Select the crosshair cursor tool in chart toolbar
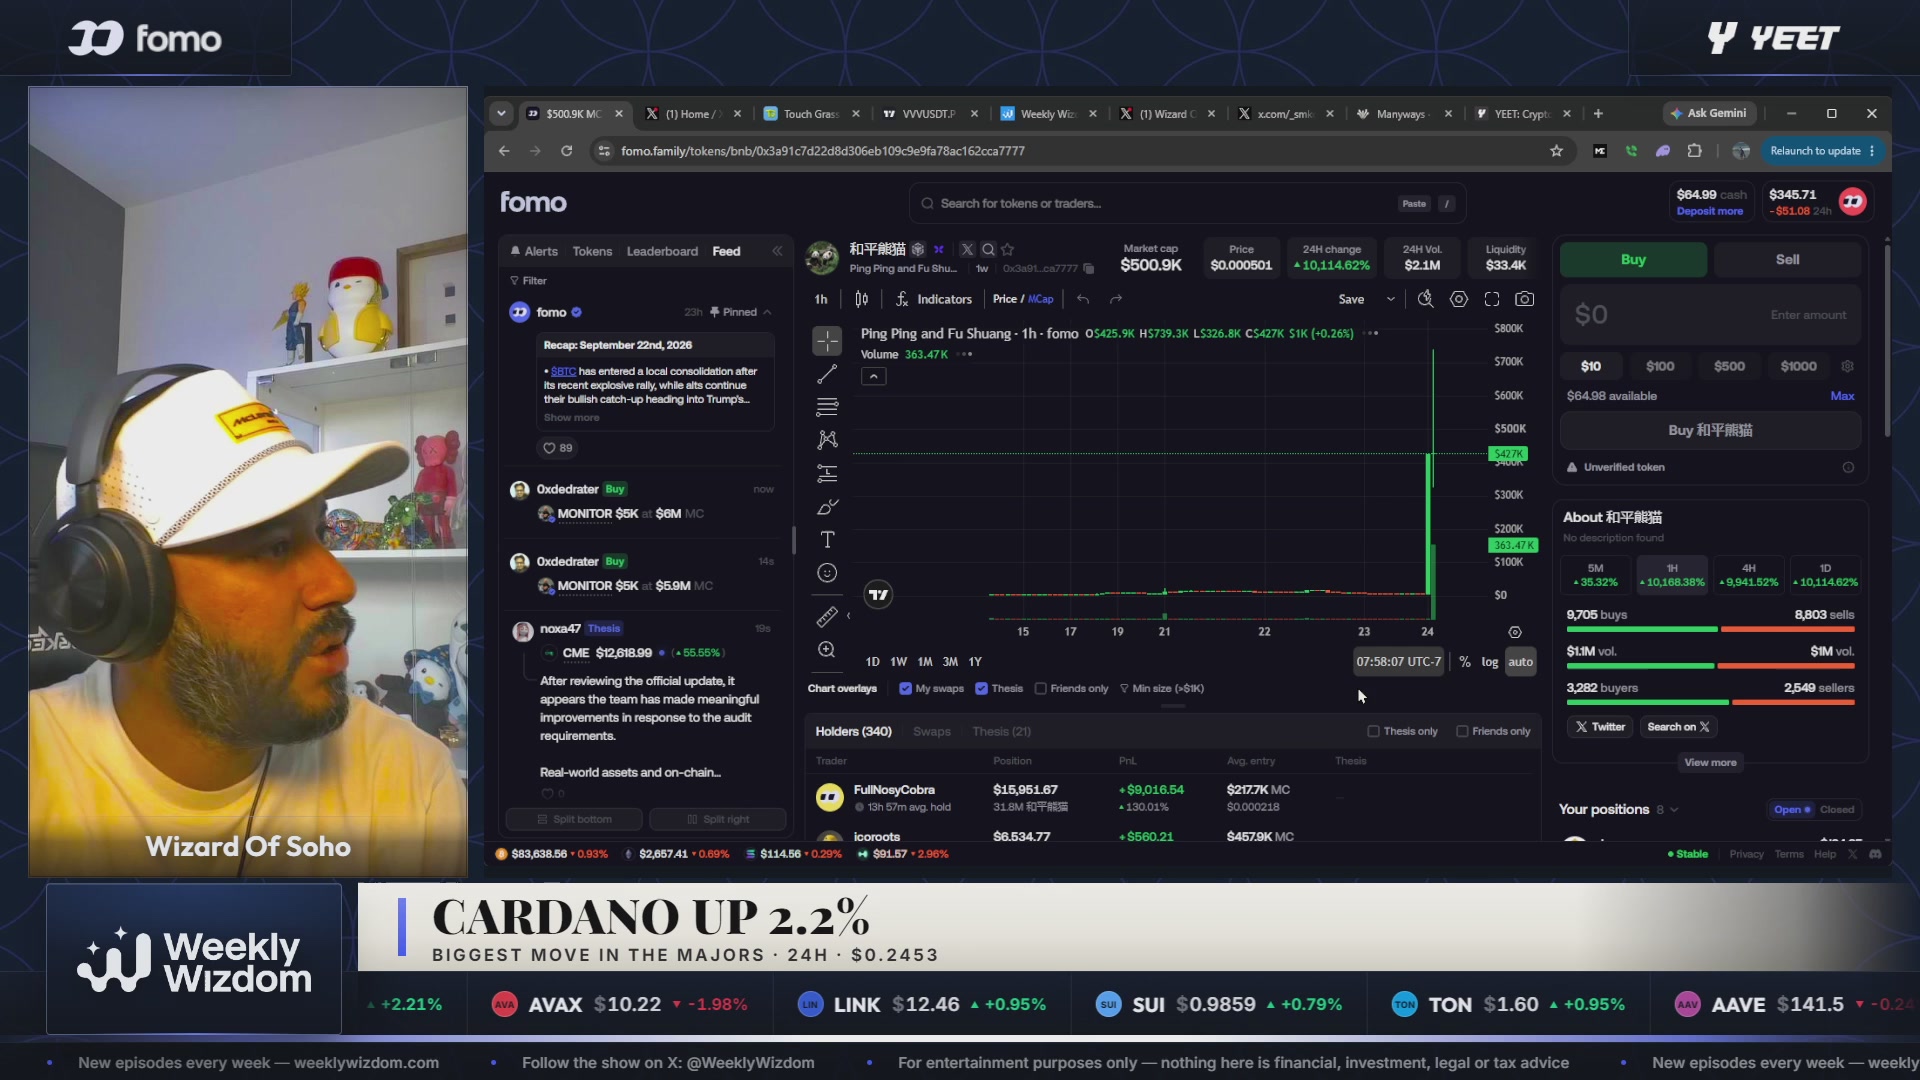 827,341
